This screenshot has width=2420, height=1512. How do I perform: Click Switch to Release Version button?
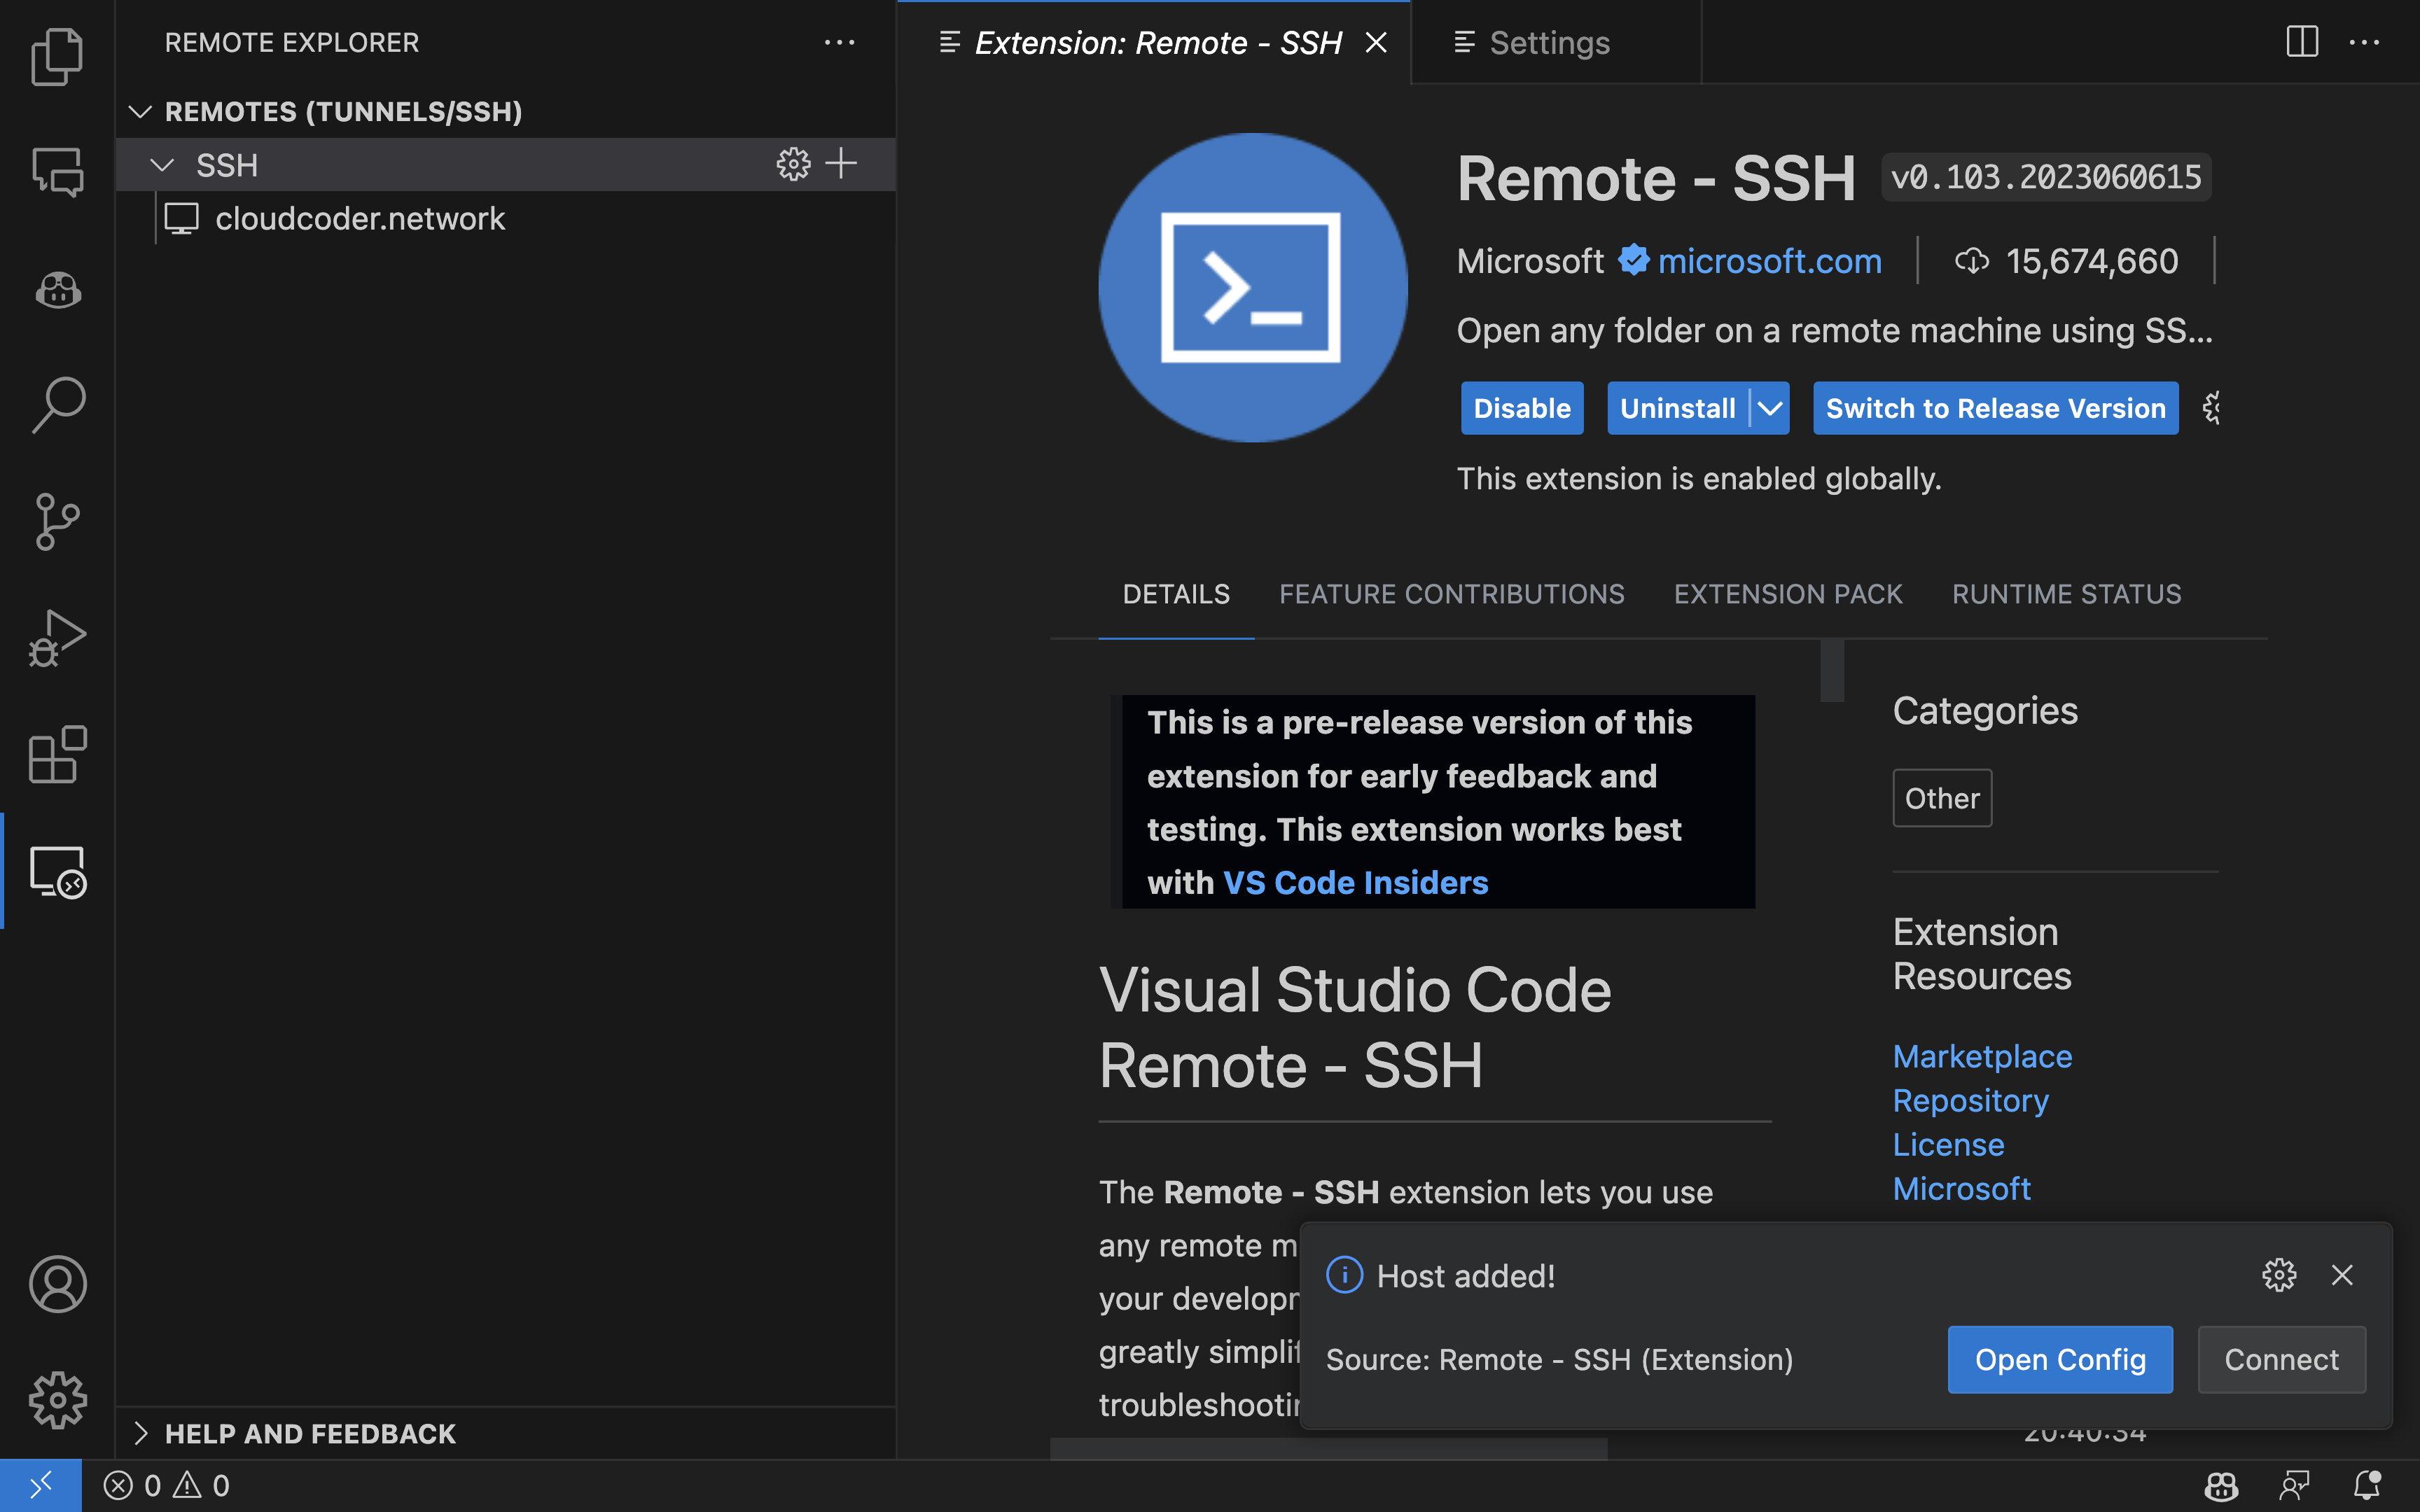(1996, 408)
